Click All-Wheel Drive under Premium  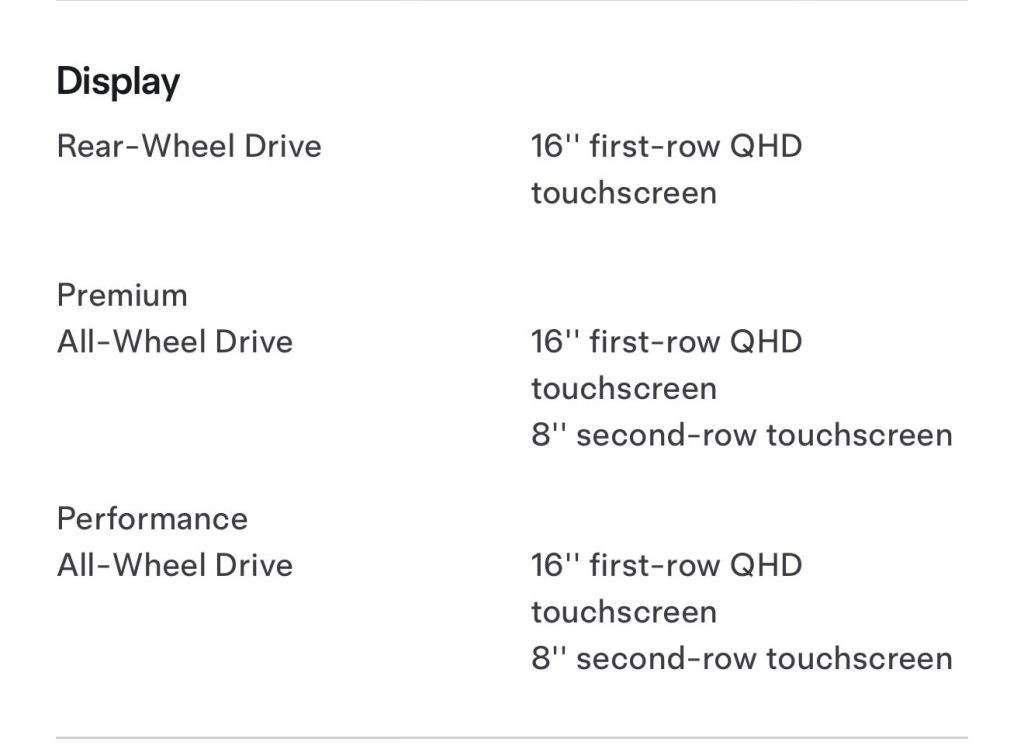tap(175, 342)
